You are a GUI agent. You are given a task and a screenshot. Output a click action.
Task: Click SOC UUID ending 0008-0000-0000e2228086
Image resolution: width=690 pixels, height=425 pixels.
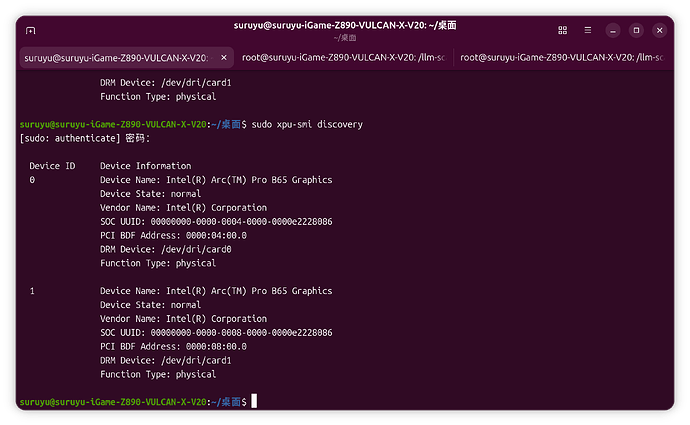[x=216, y=333]
